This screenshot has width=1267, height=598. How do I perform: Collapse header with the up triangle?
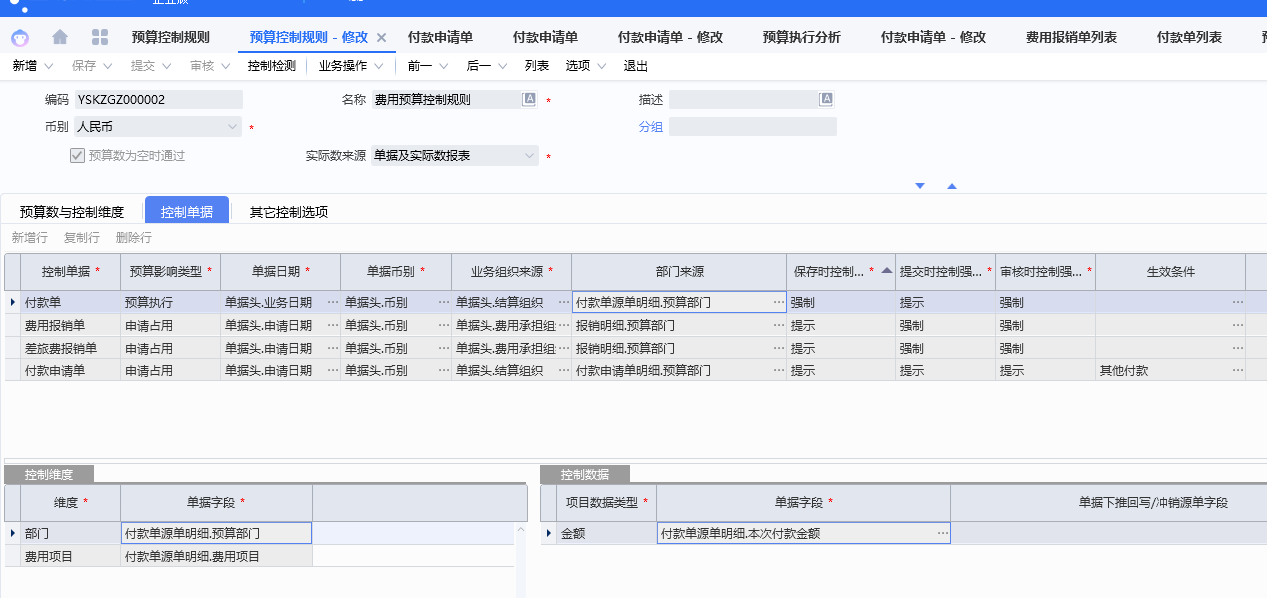(952, 186)
